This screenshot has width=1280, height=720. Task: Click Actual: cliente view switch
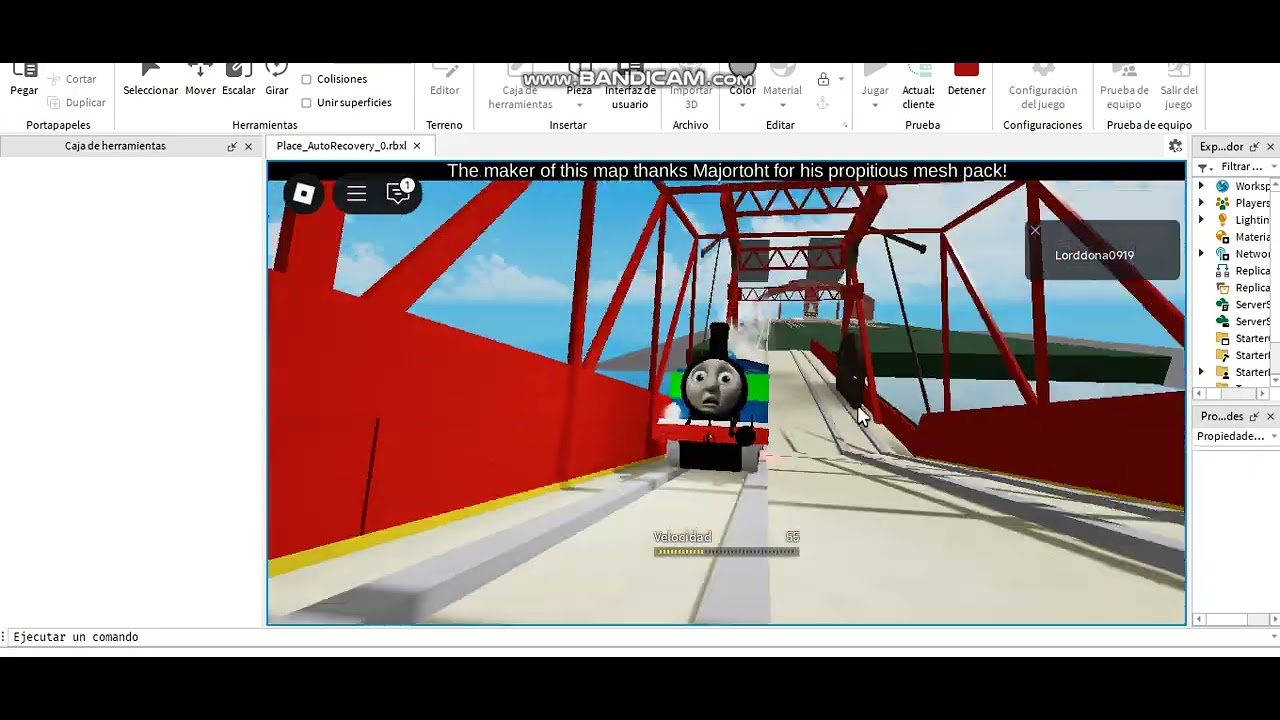point(918,88)
